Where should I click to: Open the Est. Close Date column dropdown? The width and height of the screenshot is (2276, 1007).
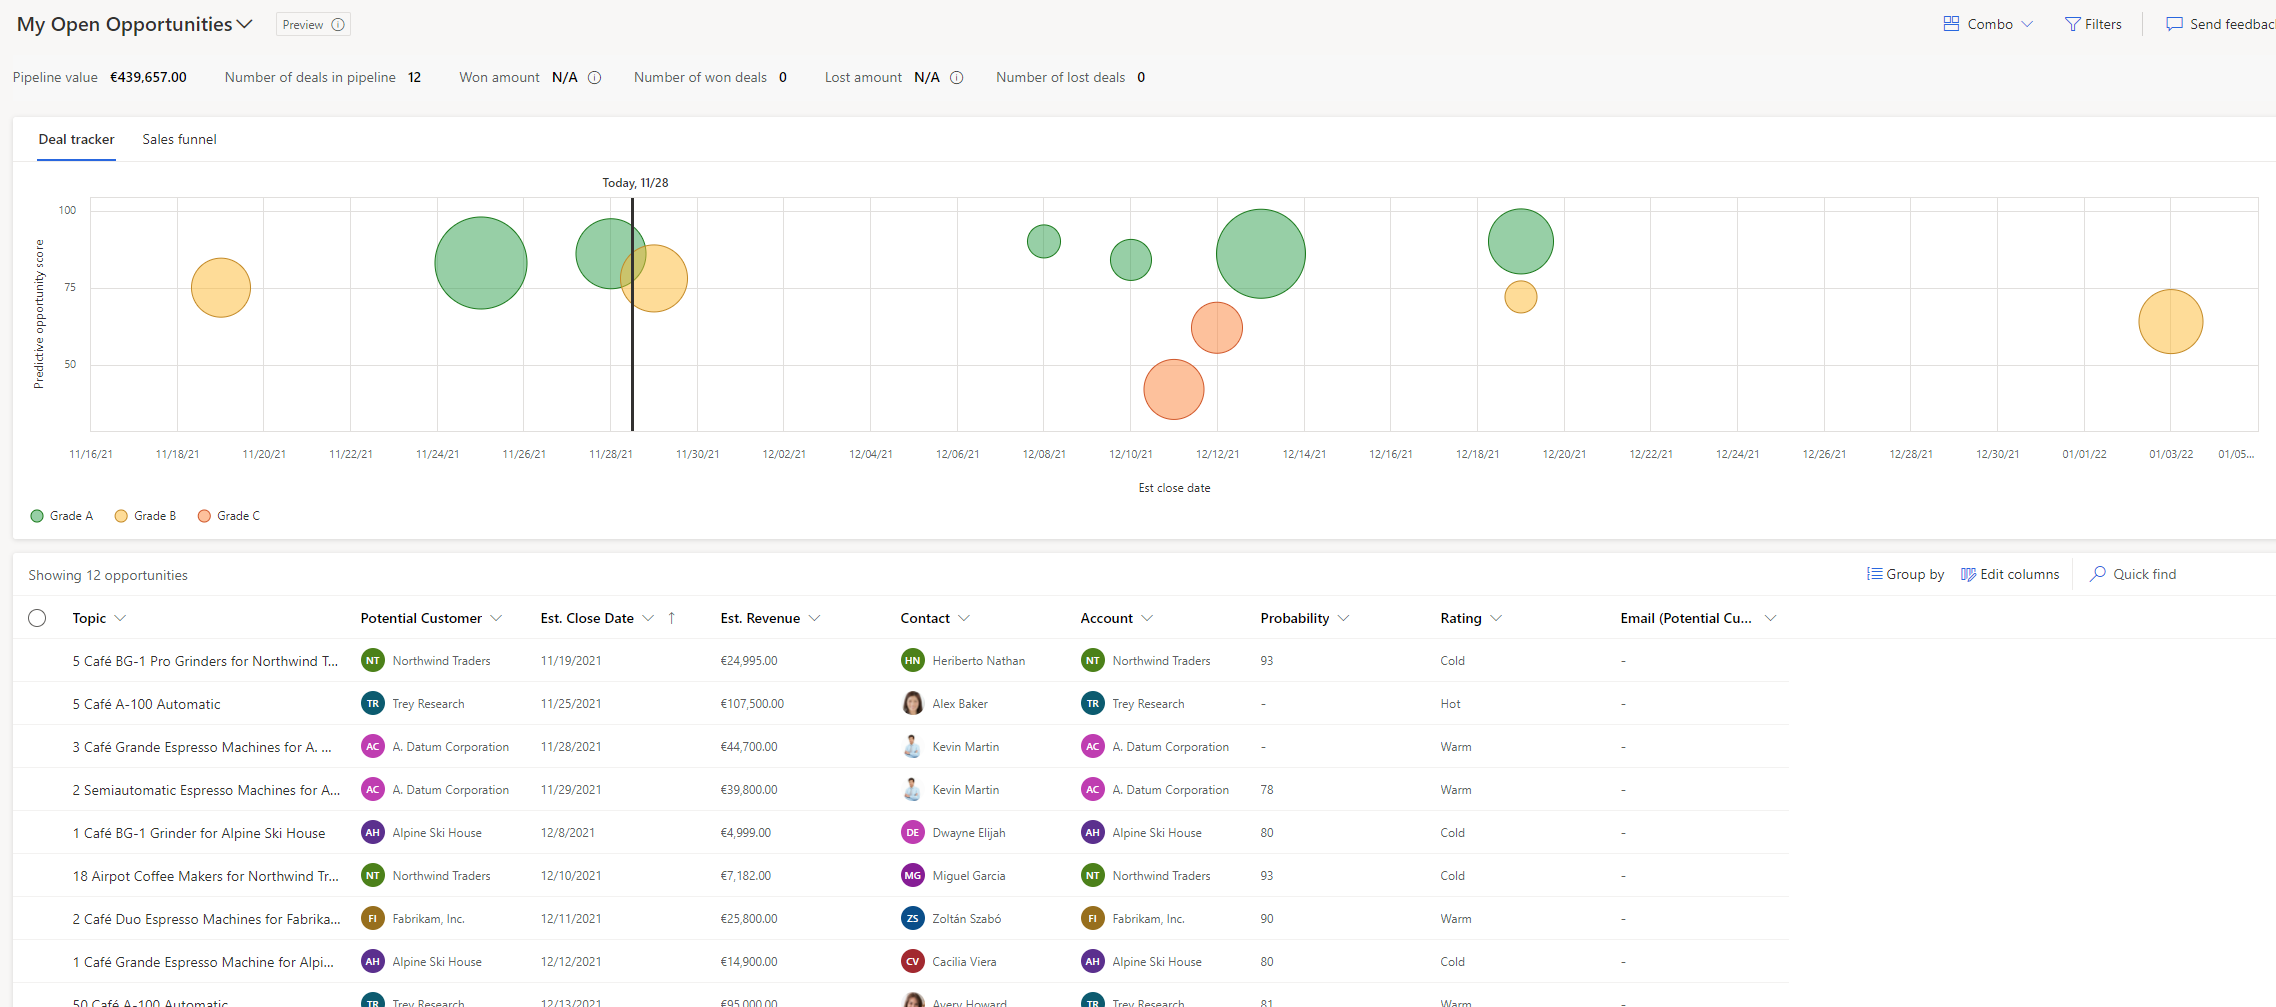(650, 618)
